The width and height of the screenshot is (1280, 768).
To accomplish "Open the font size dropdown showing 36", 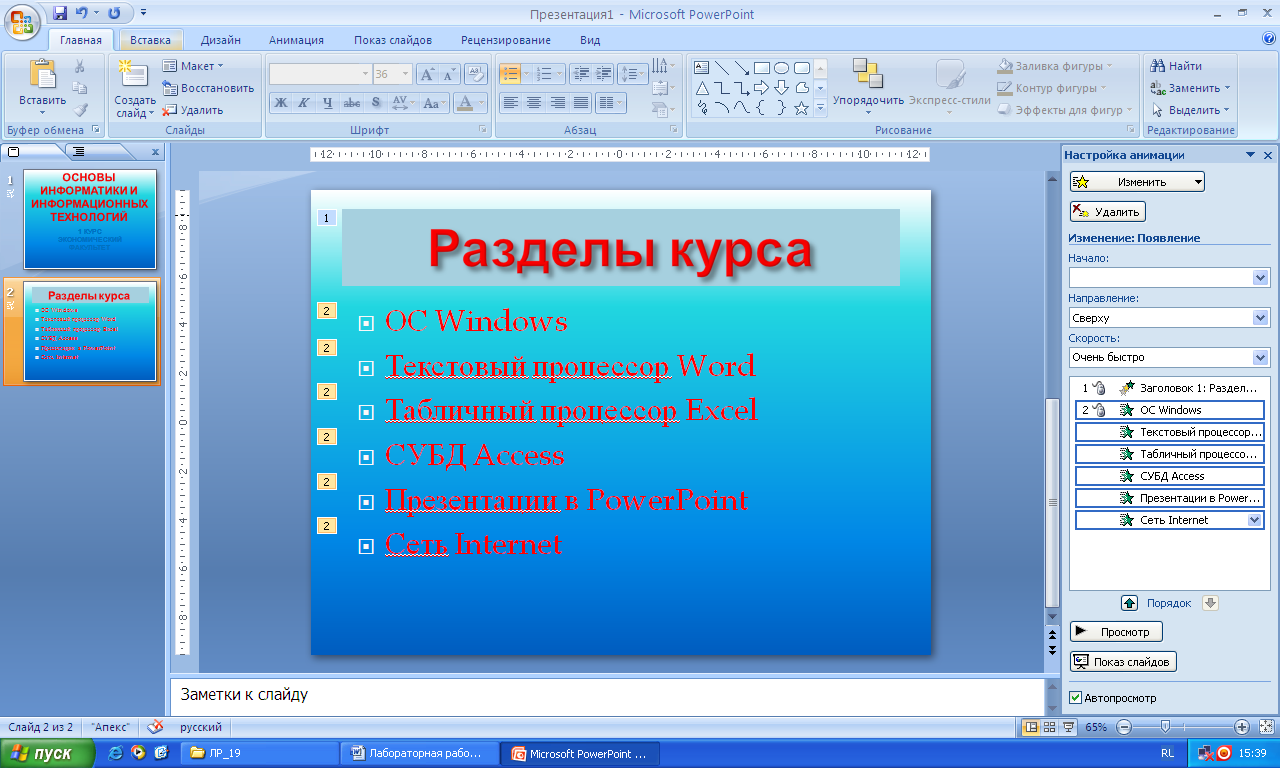I will click(405, 74).
